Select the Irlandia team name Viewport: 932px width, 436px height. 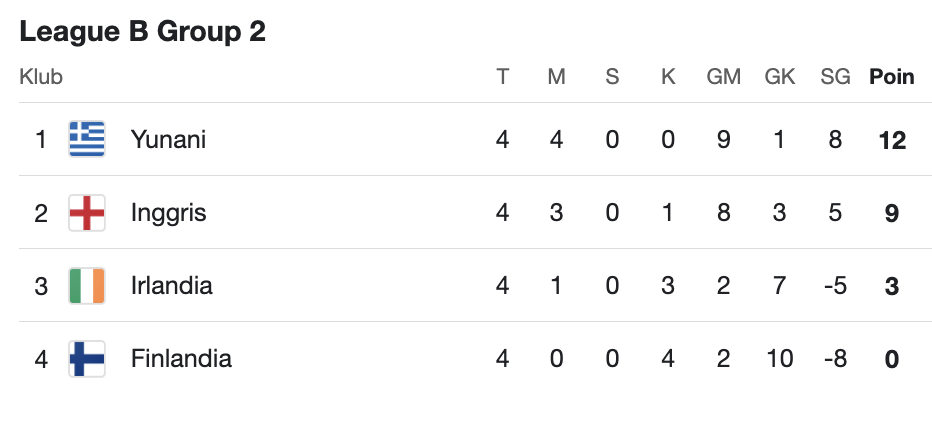click(x=171, y=286)
